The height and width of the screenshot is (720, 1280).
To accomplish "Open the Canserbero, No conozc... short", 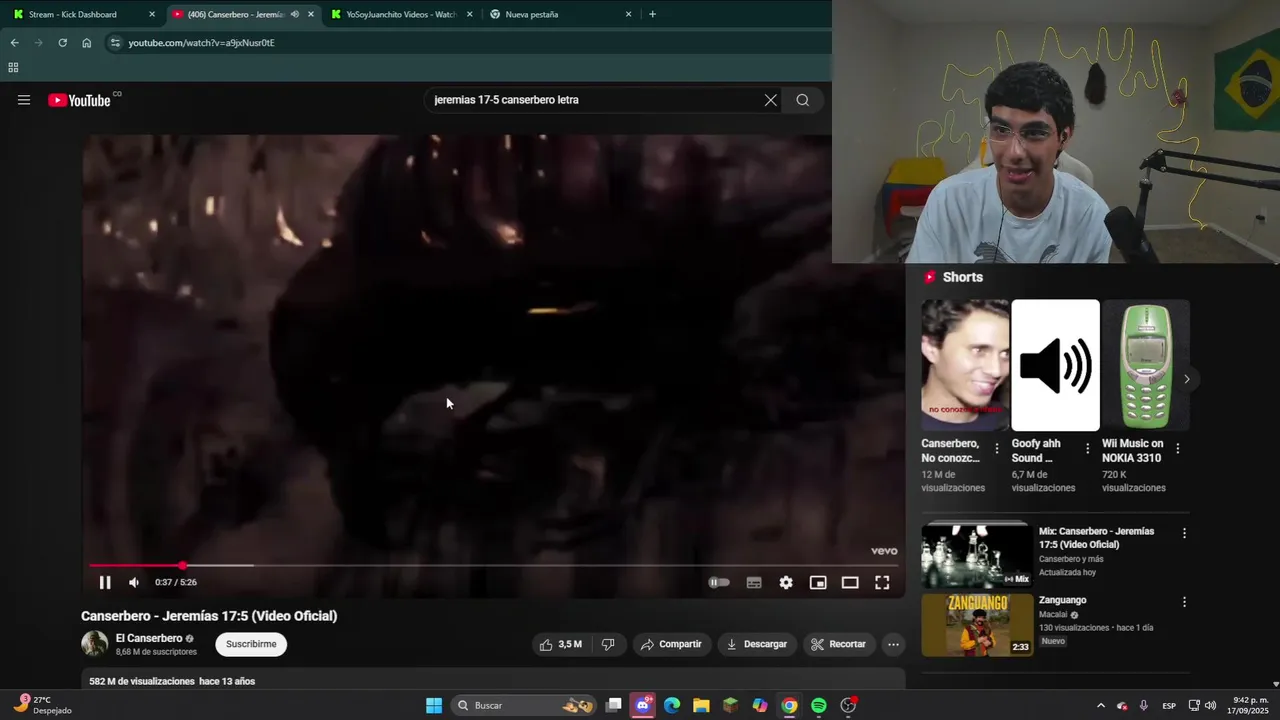I will (x=965, y=365).
